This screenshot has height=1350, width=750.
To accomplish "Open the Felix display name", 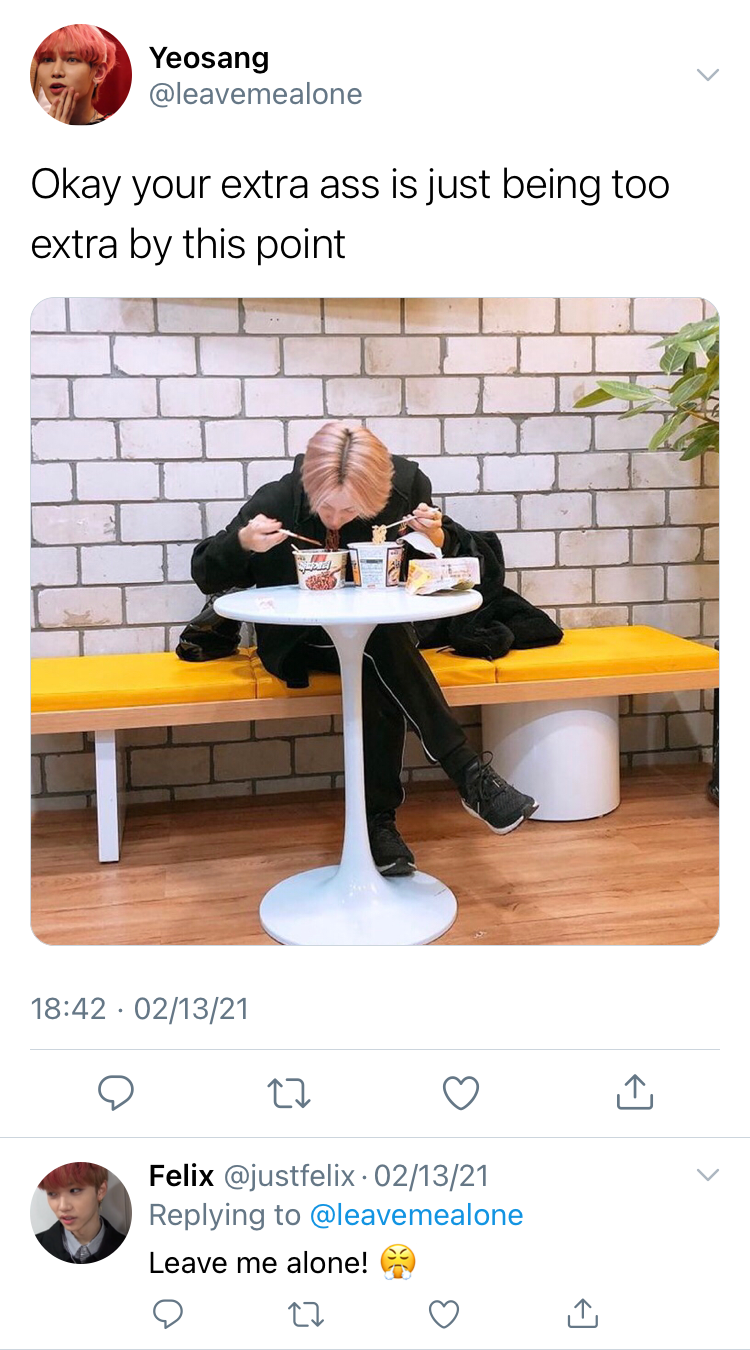I will coord(181,1176).
